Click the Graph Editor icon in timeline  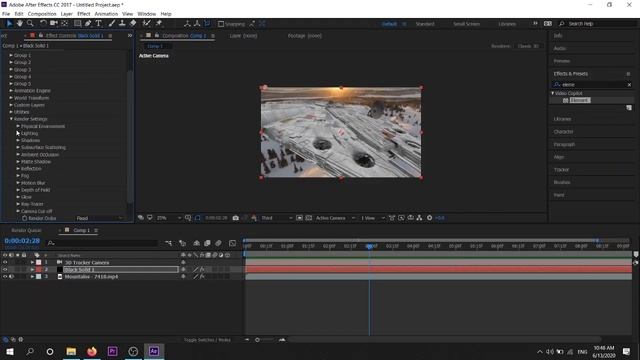coord(232,243)
